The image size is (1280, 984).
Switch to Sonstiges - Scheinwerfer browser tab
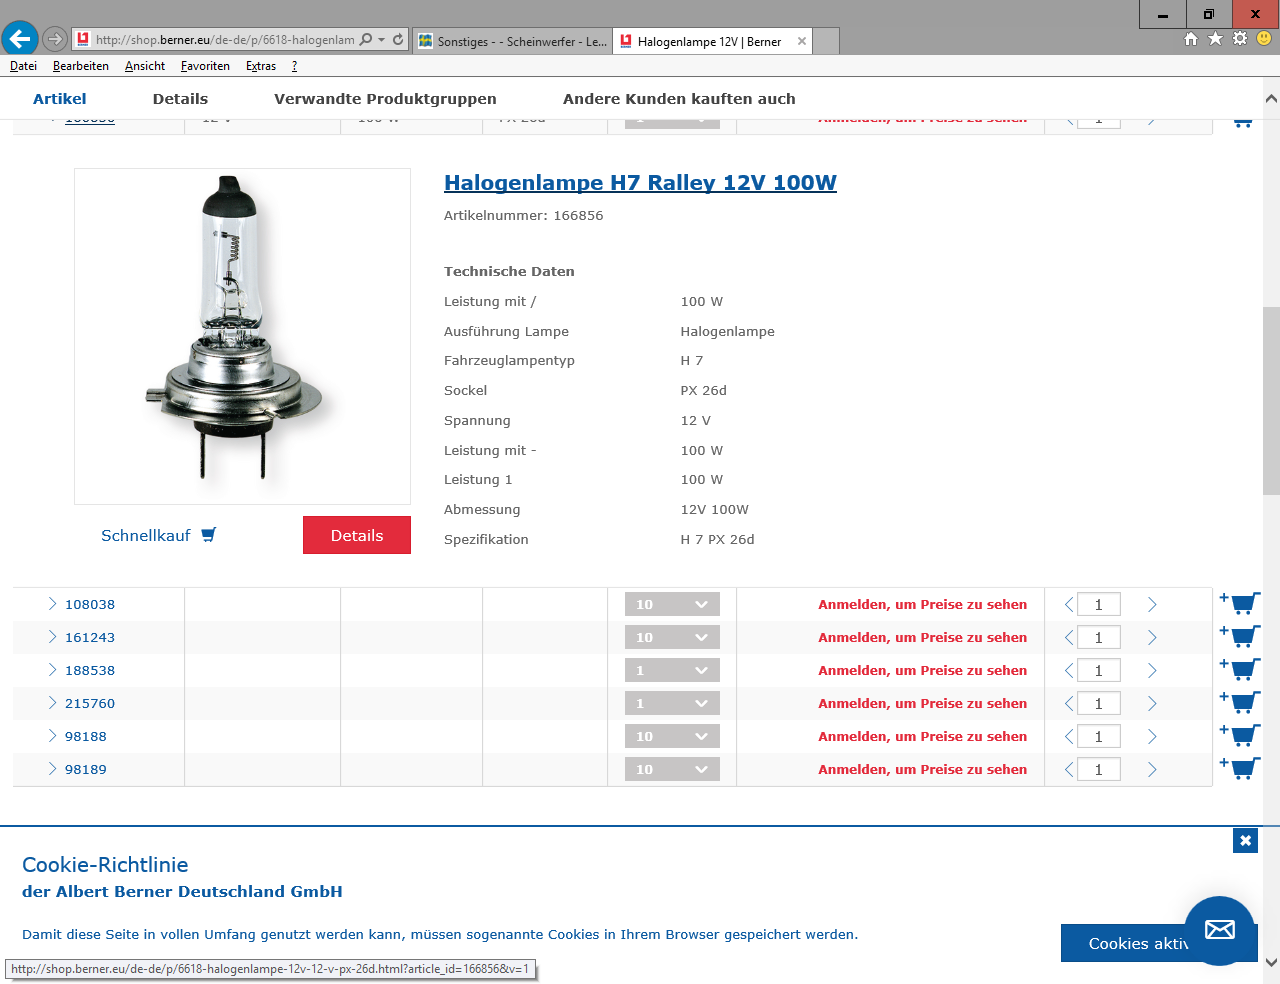click(512, 41)
